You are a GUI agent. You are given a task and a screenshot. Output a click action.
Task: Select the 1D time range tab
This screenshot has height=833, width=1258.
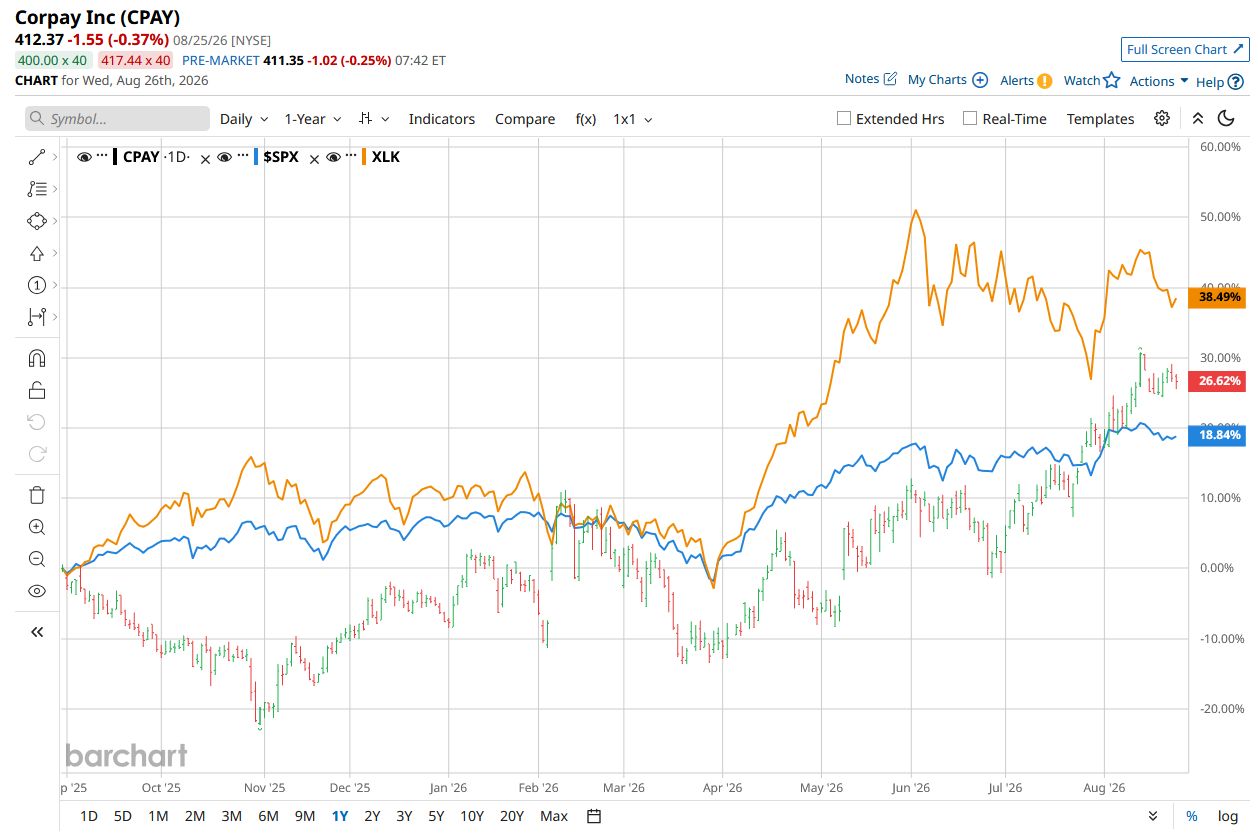point(89,816)
